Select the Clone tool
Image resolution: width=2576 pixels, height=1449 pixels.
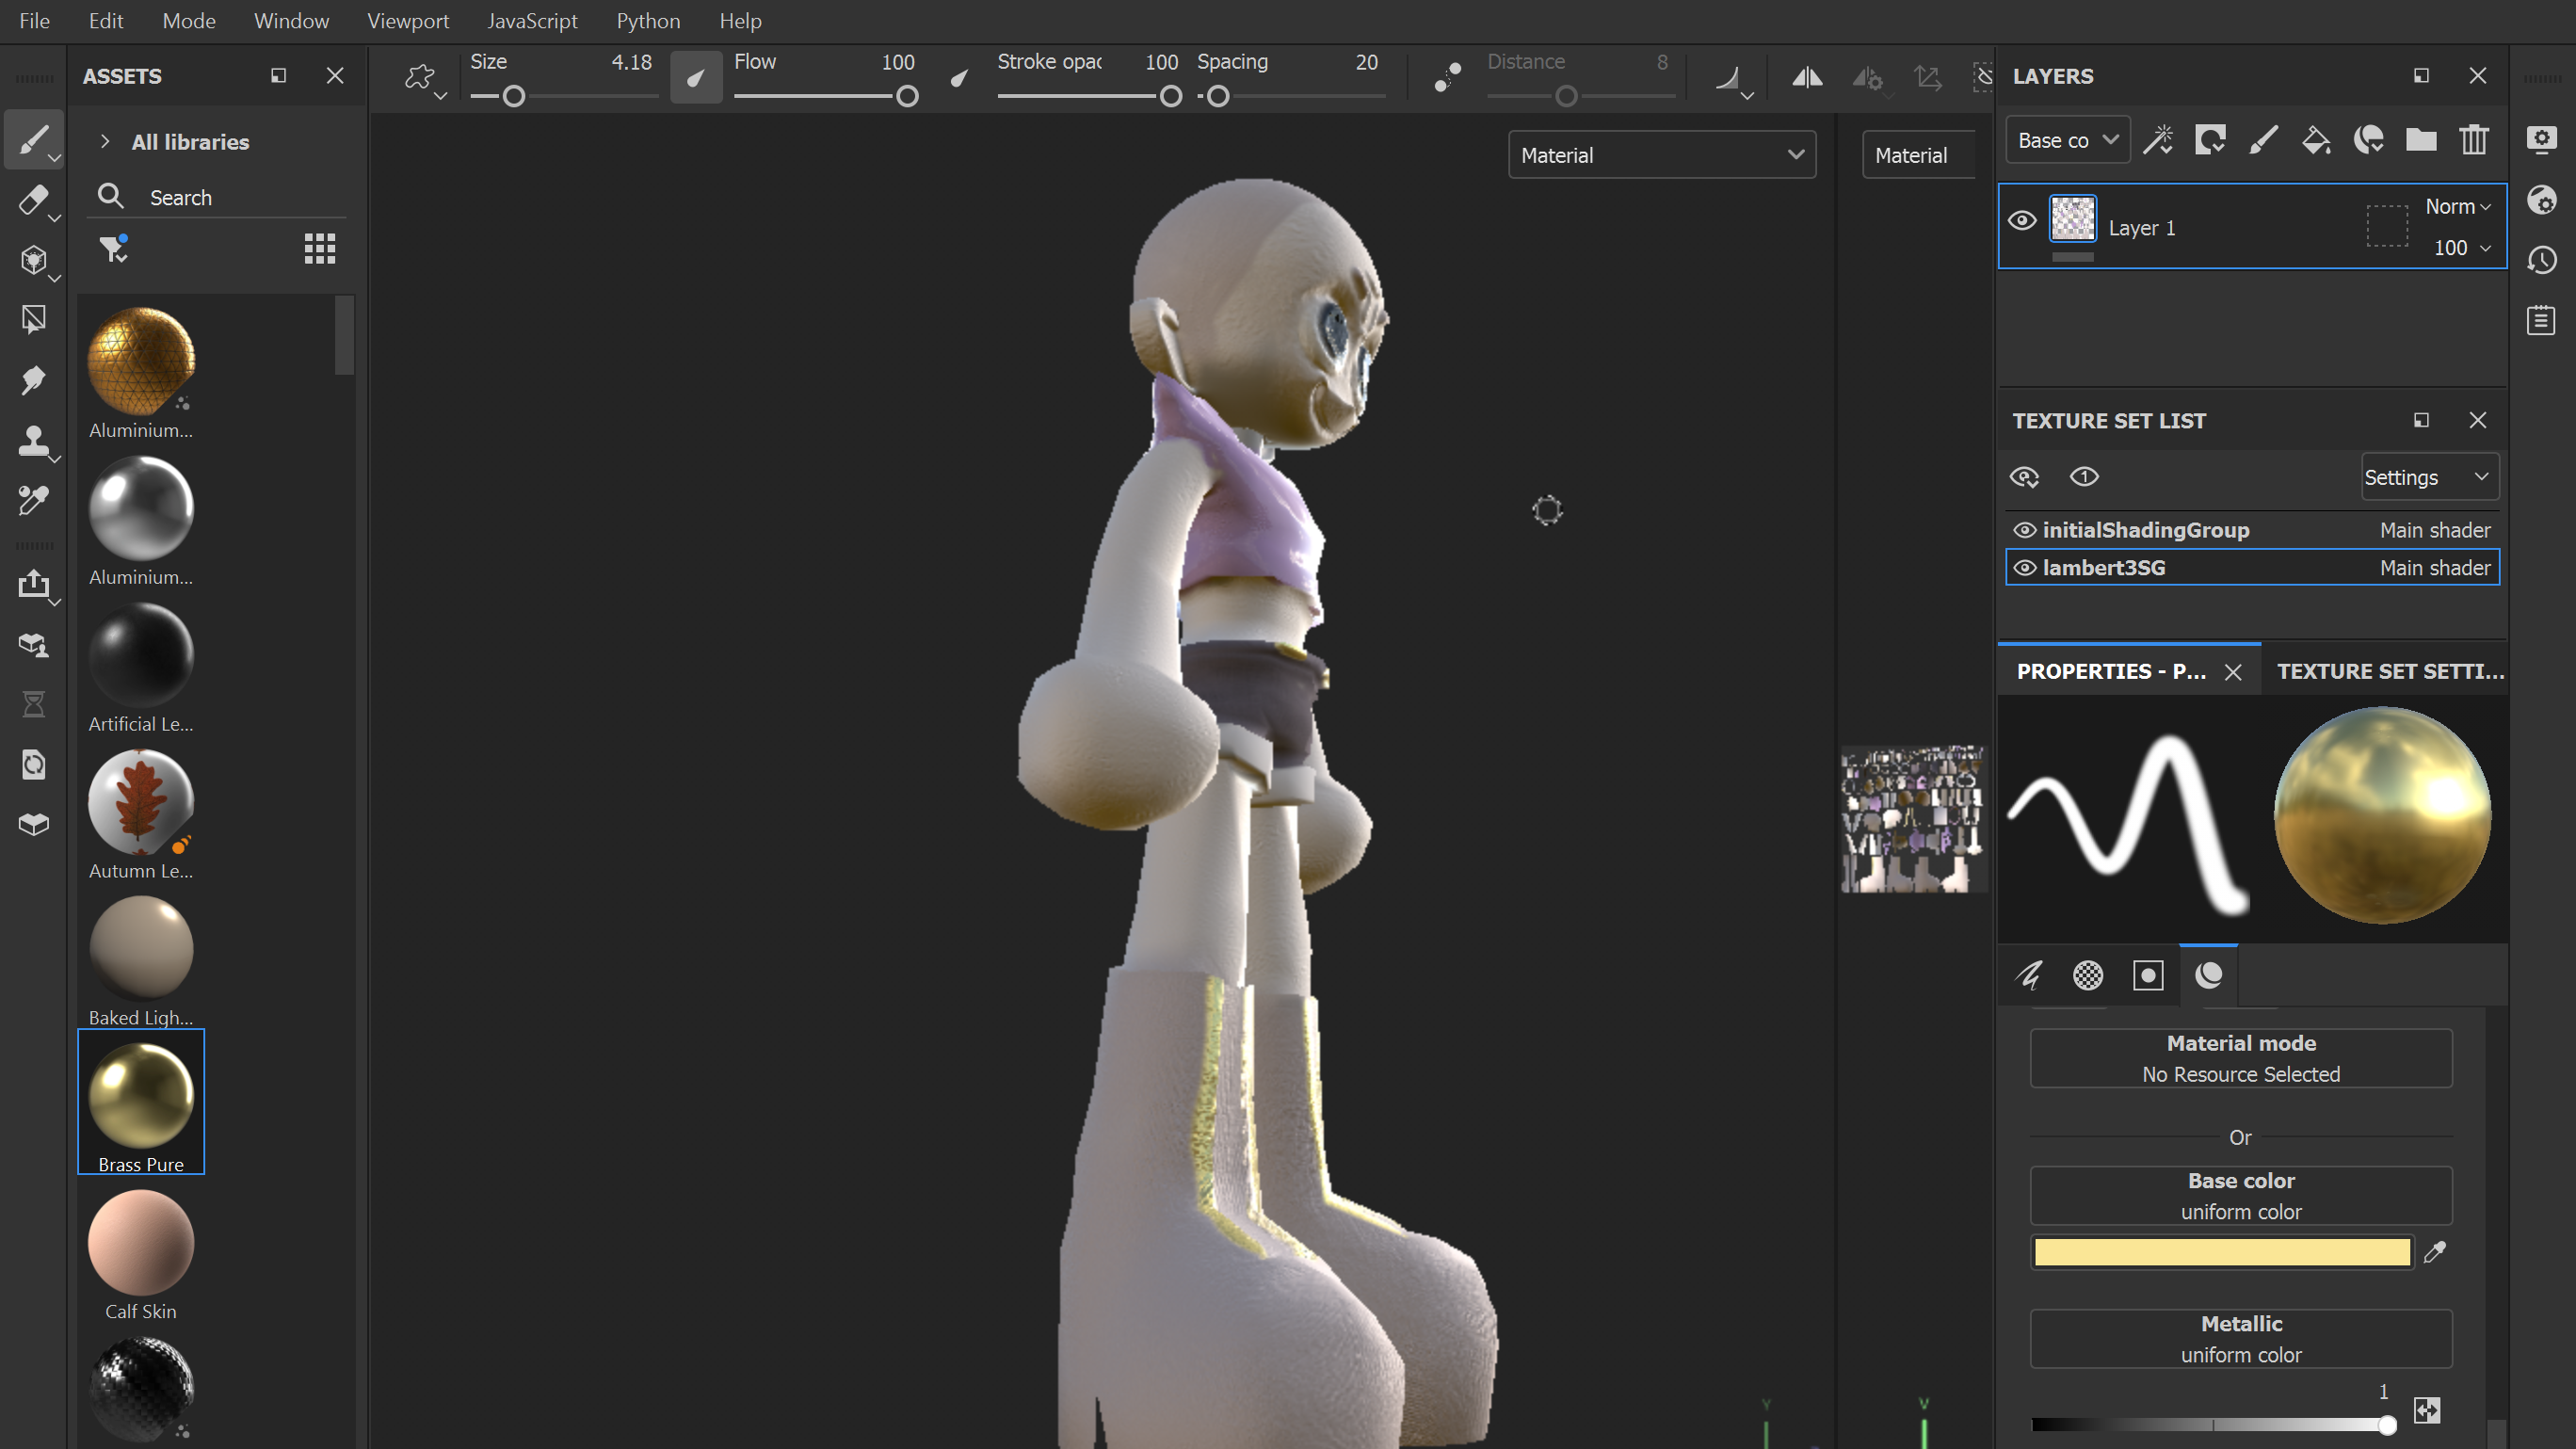[33, 440]
